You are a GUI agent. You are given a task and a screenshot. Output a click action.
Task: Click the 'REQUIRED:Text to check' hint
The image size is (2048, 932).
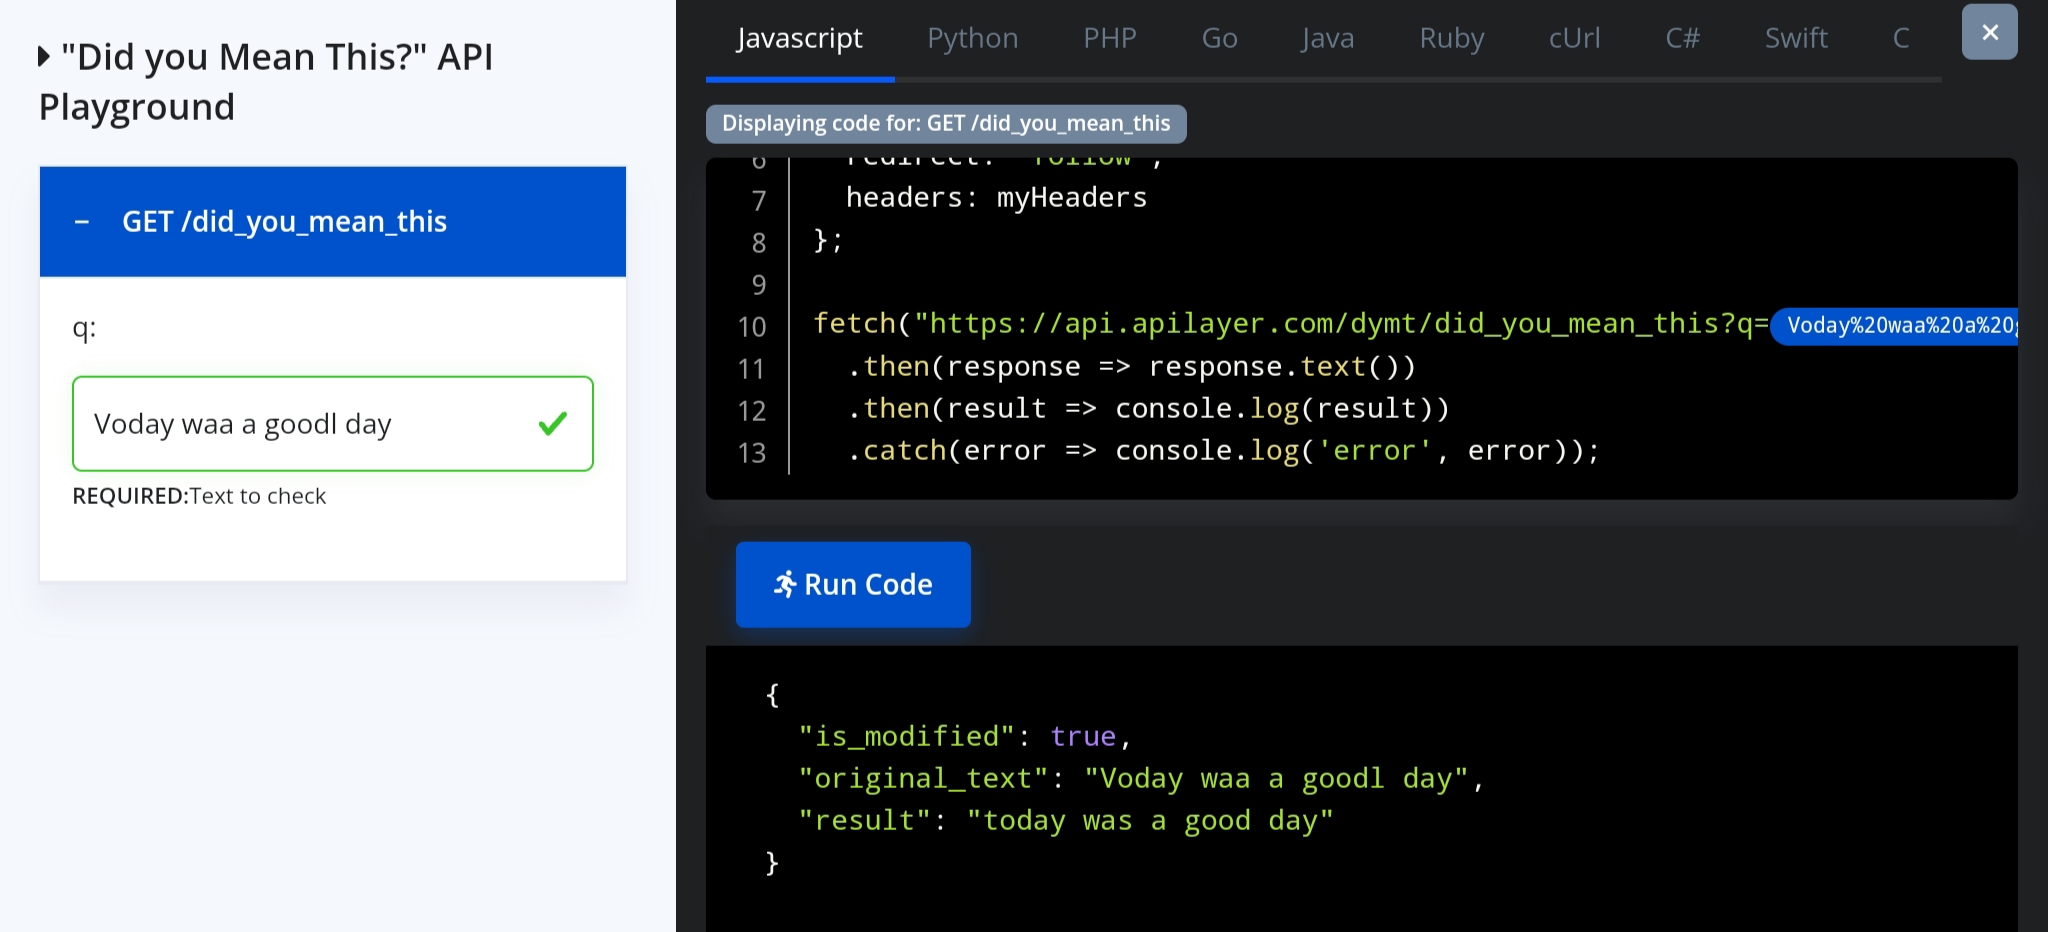[x=199, y=496]
